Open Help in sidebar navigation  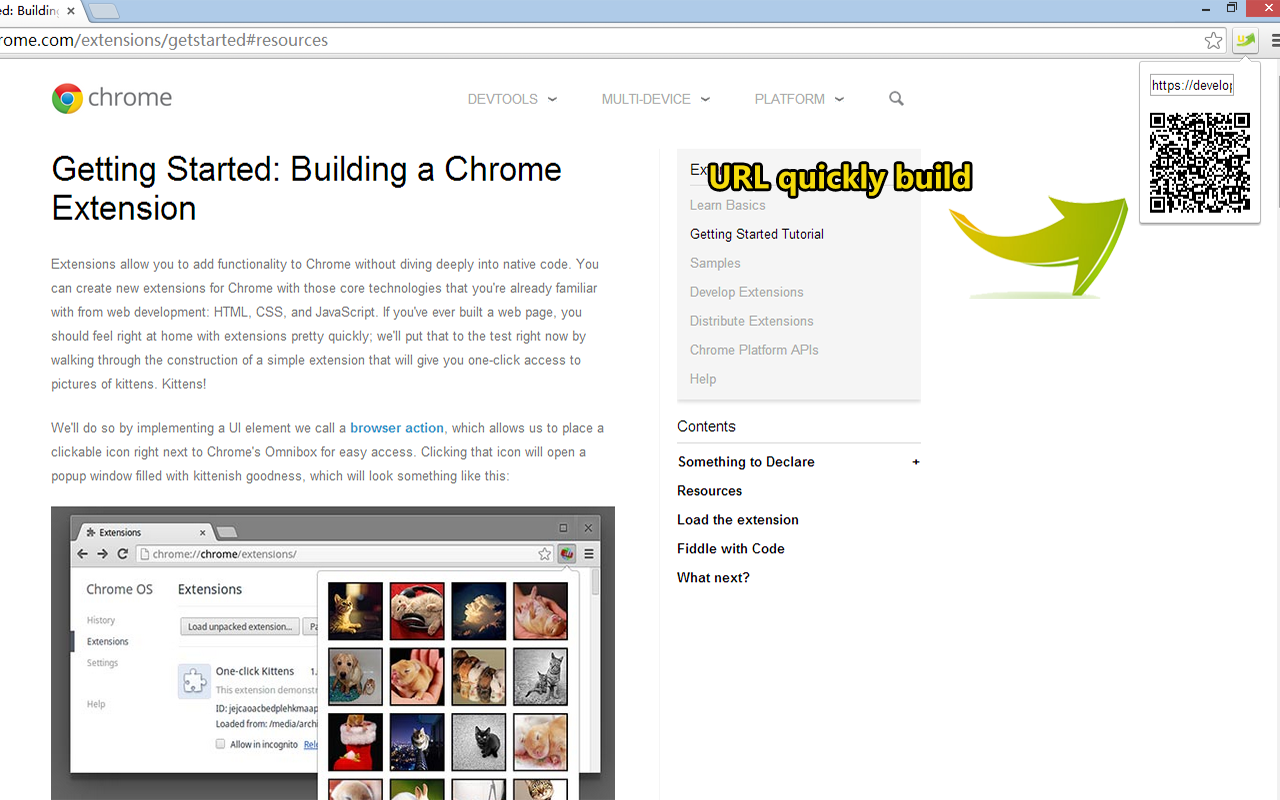point(703,379)
